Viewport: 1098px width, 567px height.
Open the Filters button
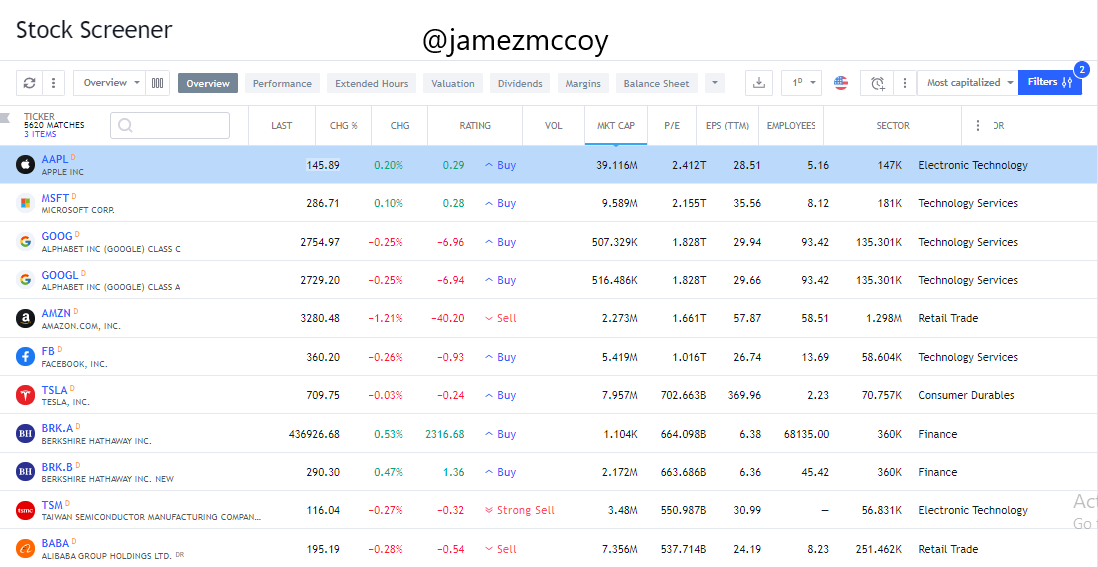click(1050, 83)
